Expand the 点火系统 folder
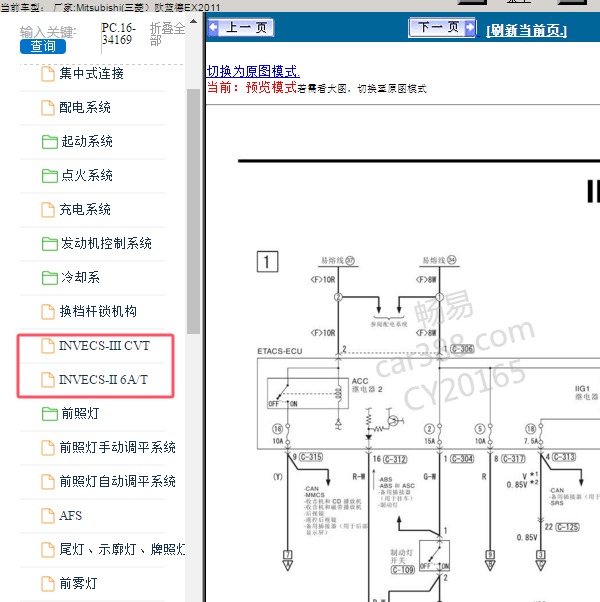The image size is (600, 602). pyautogui.click(x=87, y=175)
